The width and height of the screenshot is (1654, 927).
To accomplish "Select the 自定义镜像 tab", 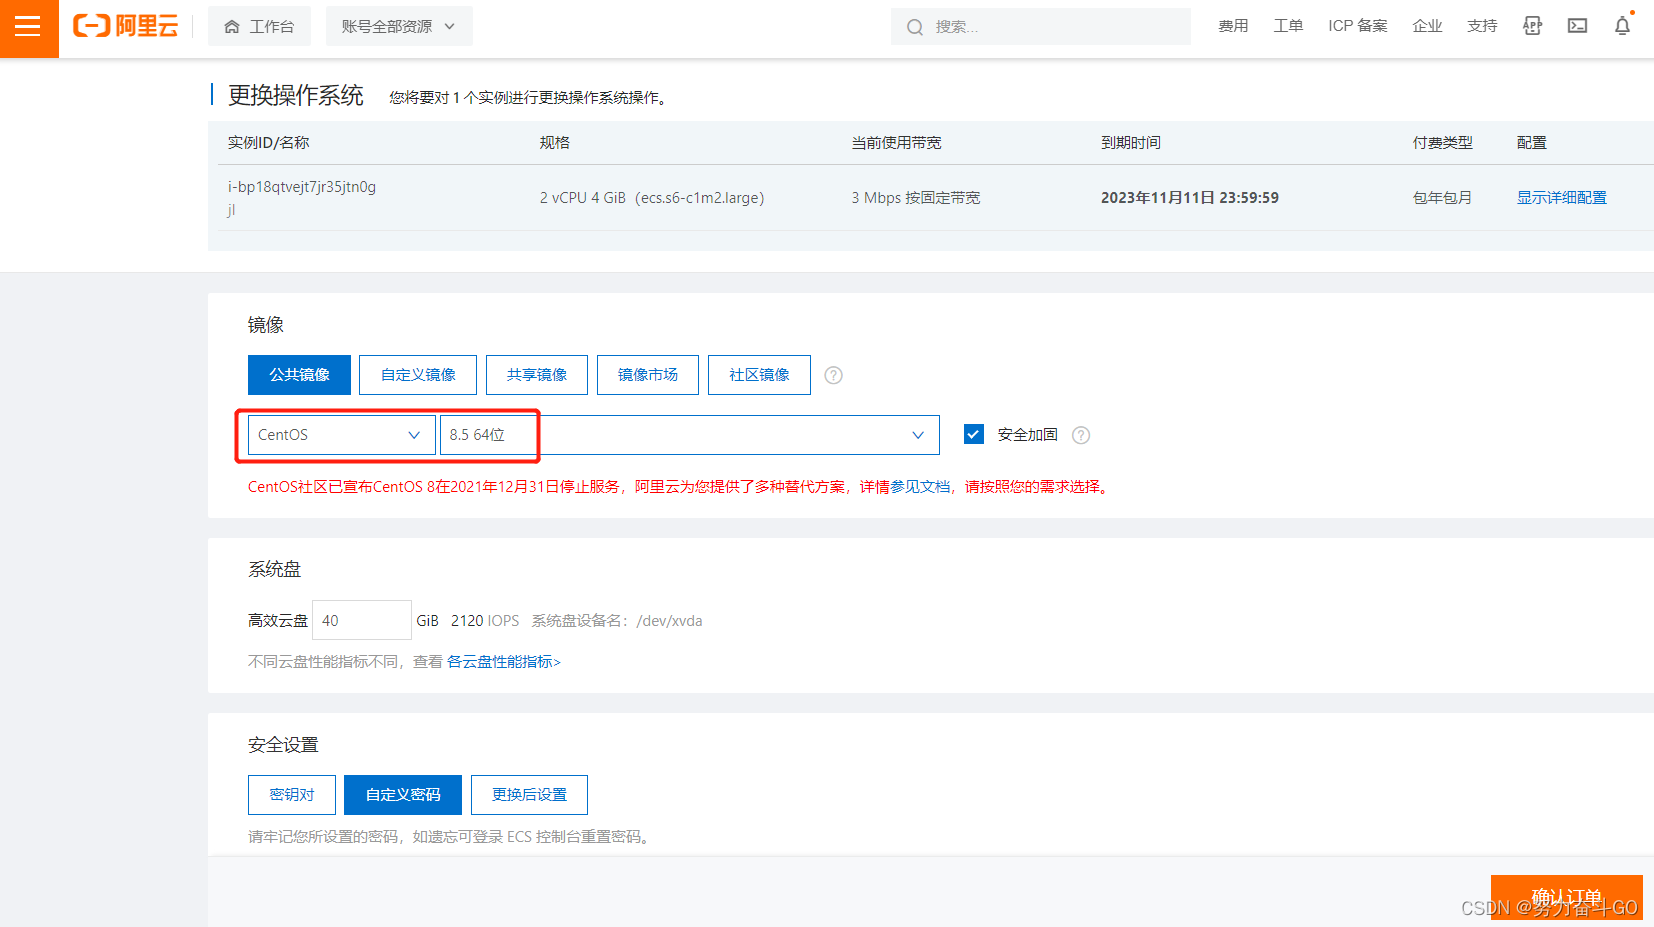I will 418,375.
